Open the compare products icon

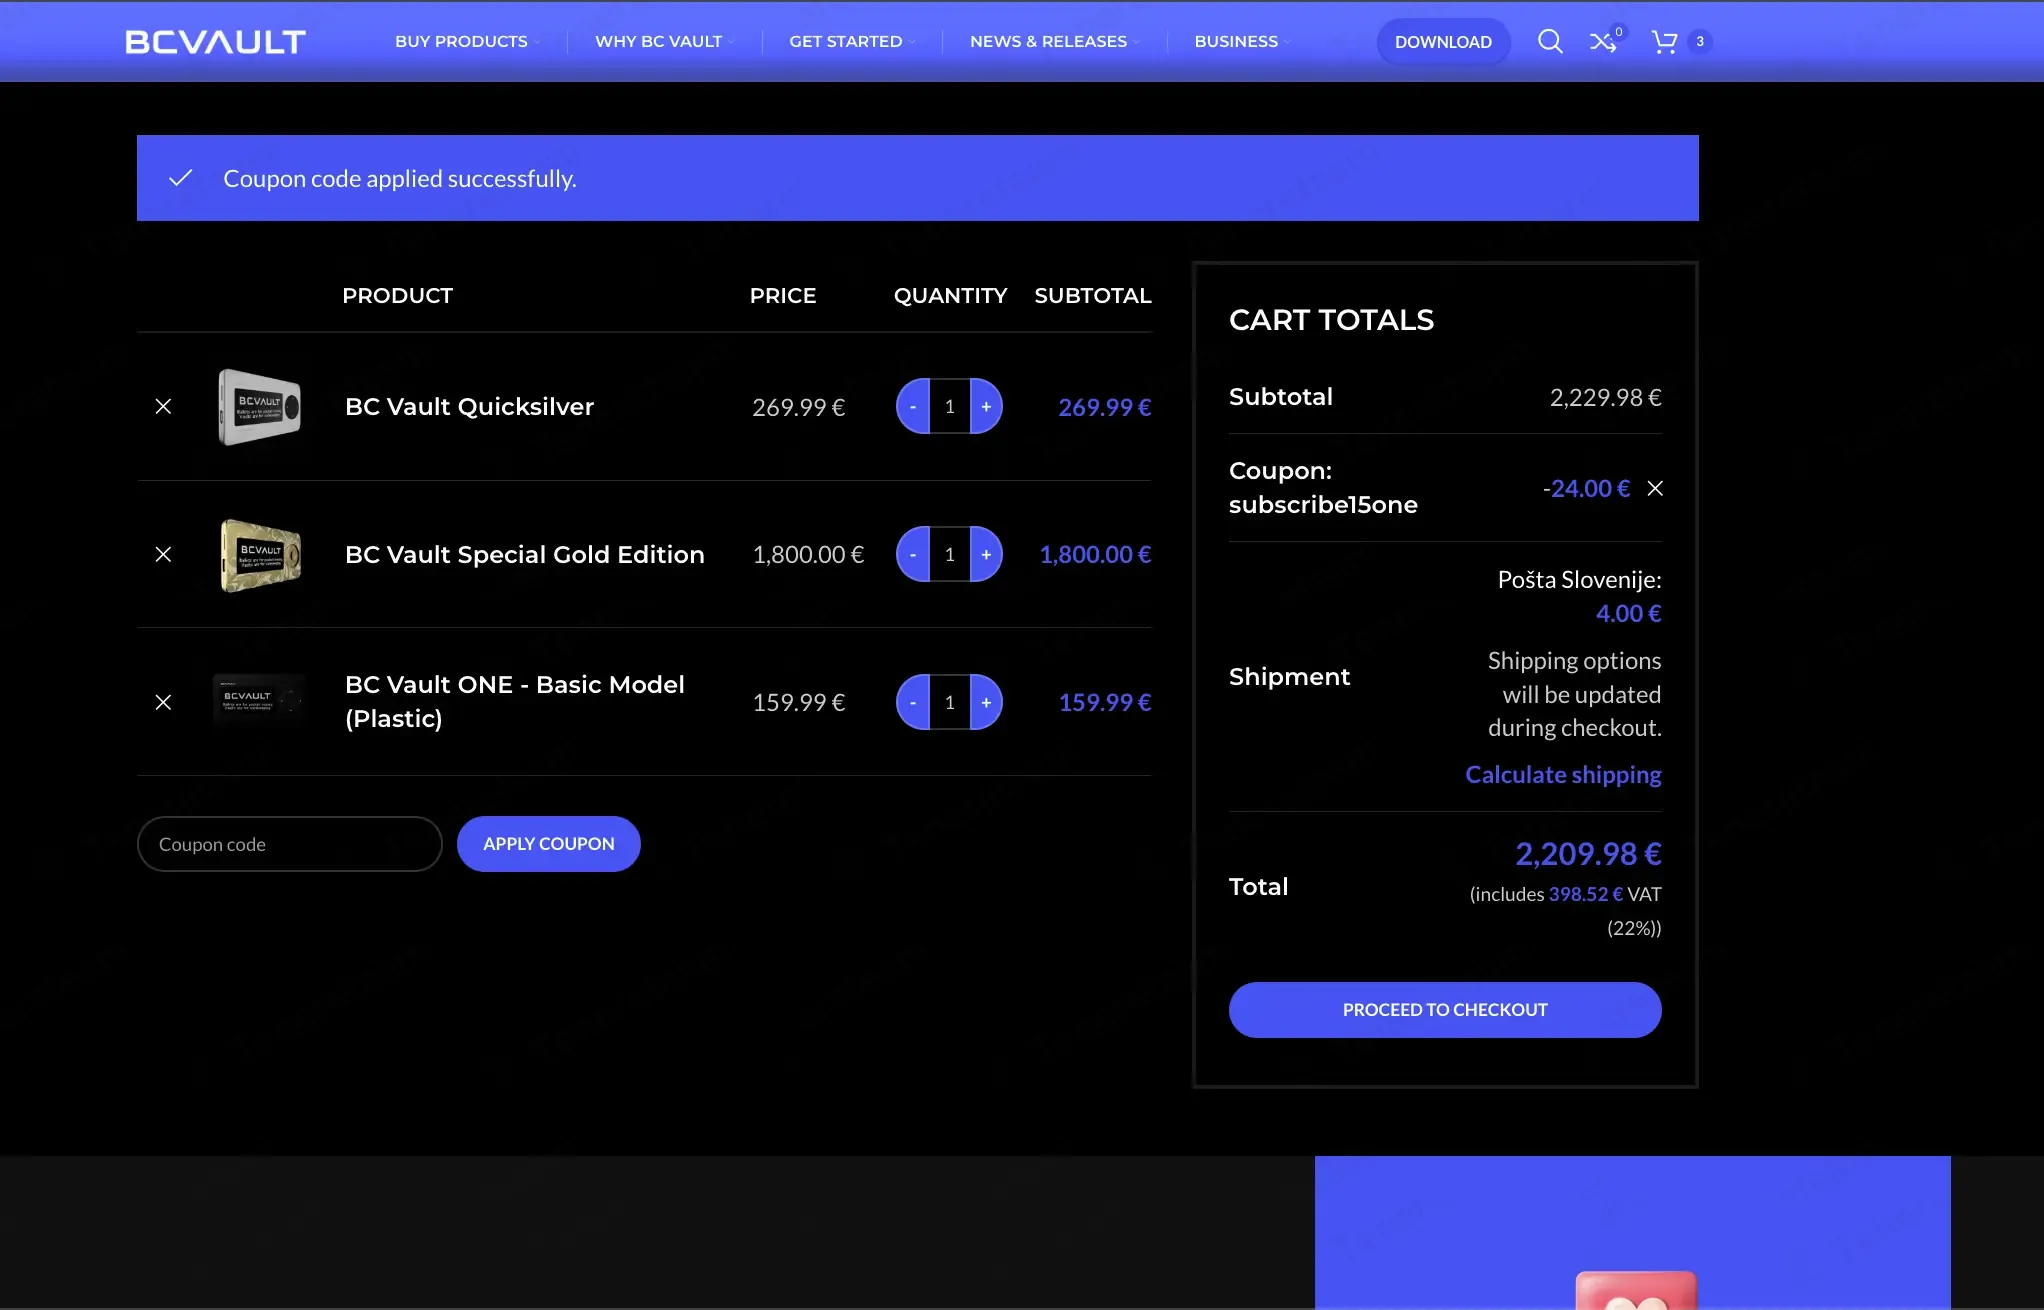tap(1603, 41)
